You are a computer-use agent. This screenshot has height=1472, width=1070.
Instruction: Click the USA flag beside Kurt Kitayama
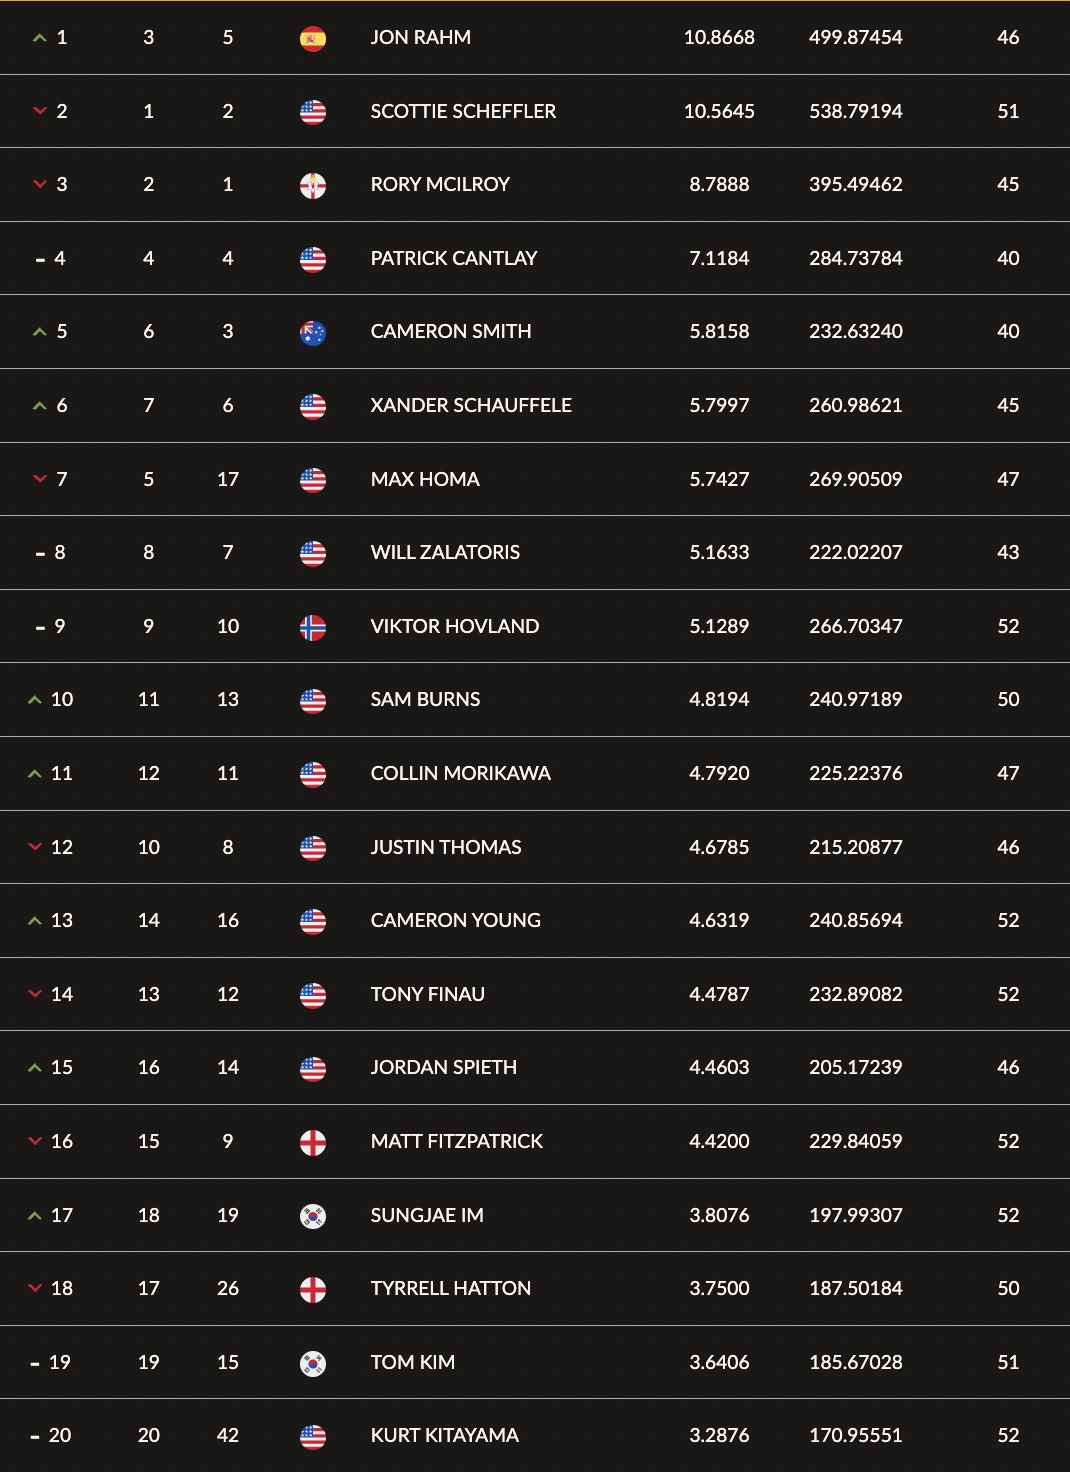[x=313, y=1436]
